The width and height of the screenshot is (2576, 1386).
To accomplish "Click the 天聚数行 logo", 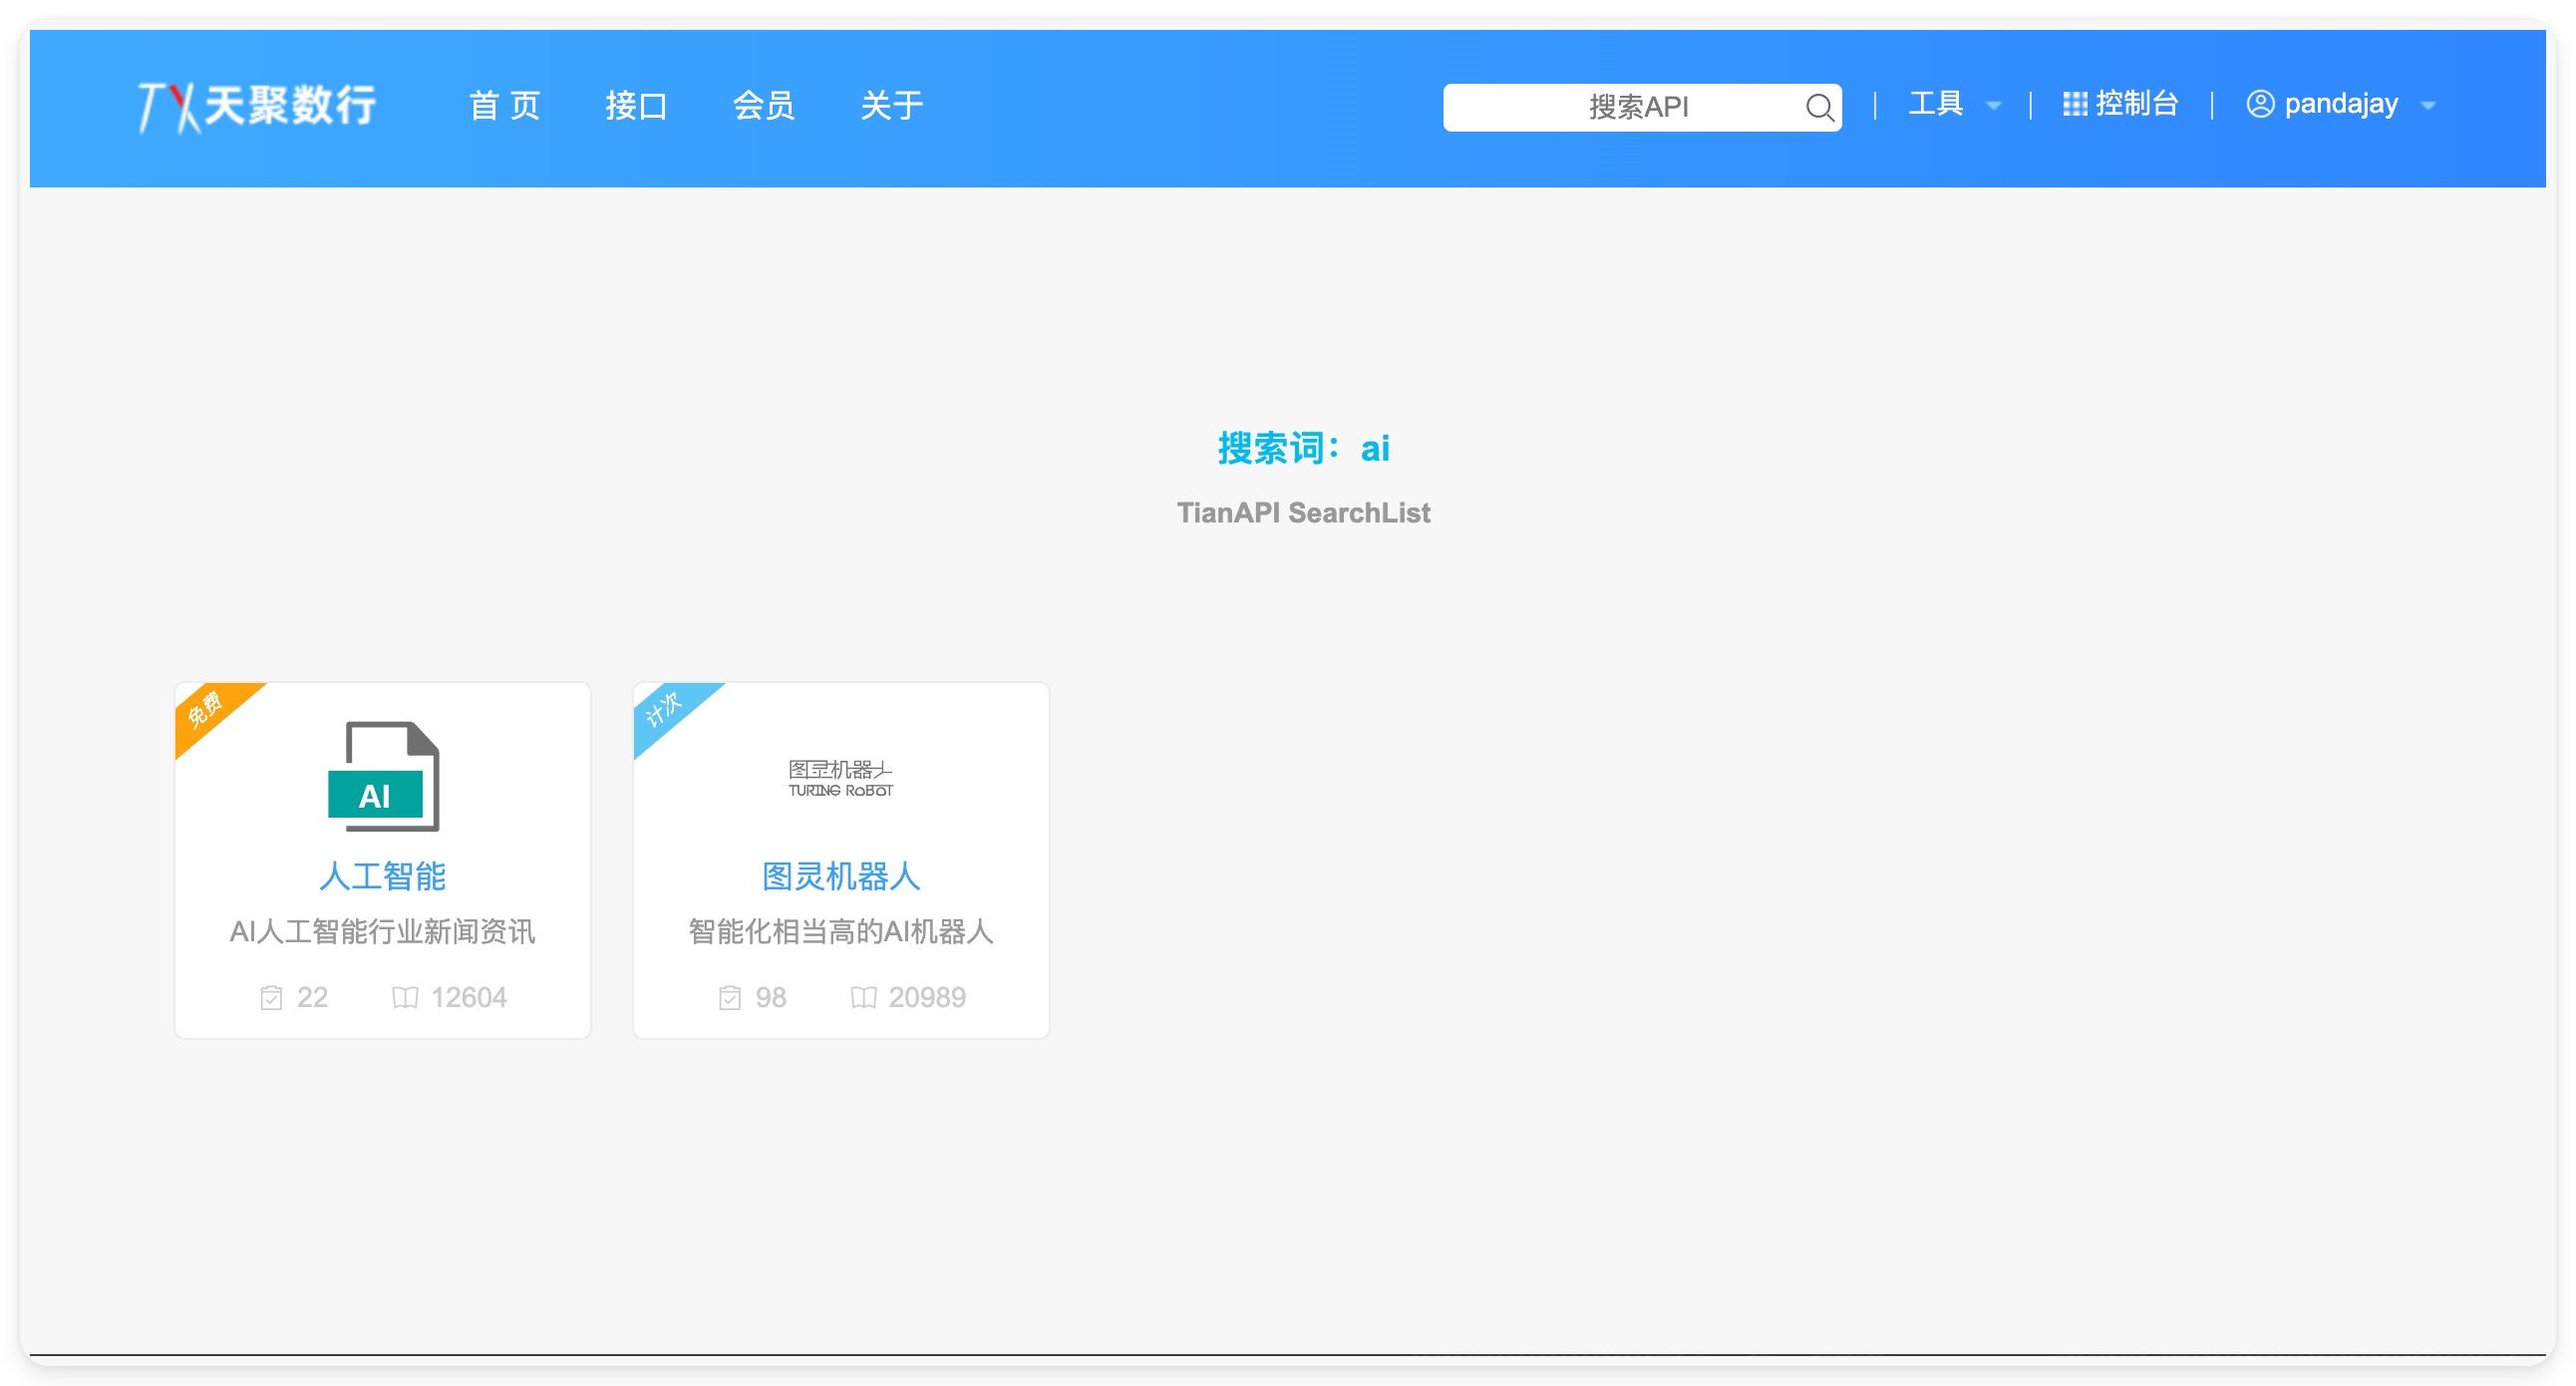I will tap(257, 106).
